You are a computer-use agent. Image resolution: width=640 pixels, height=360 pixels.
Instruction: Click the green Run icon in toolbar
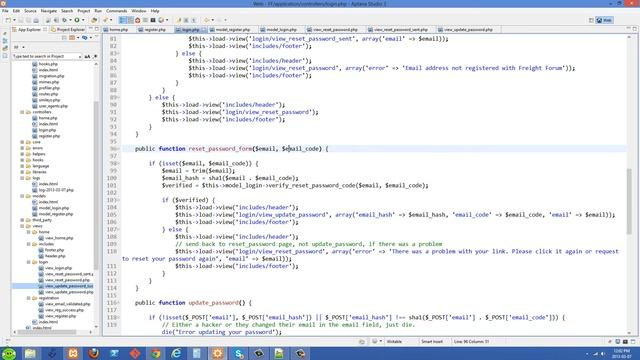coord(77,20)
